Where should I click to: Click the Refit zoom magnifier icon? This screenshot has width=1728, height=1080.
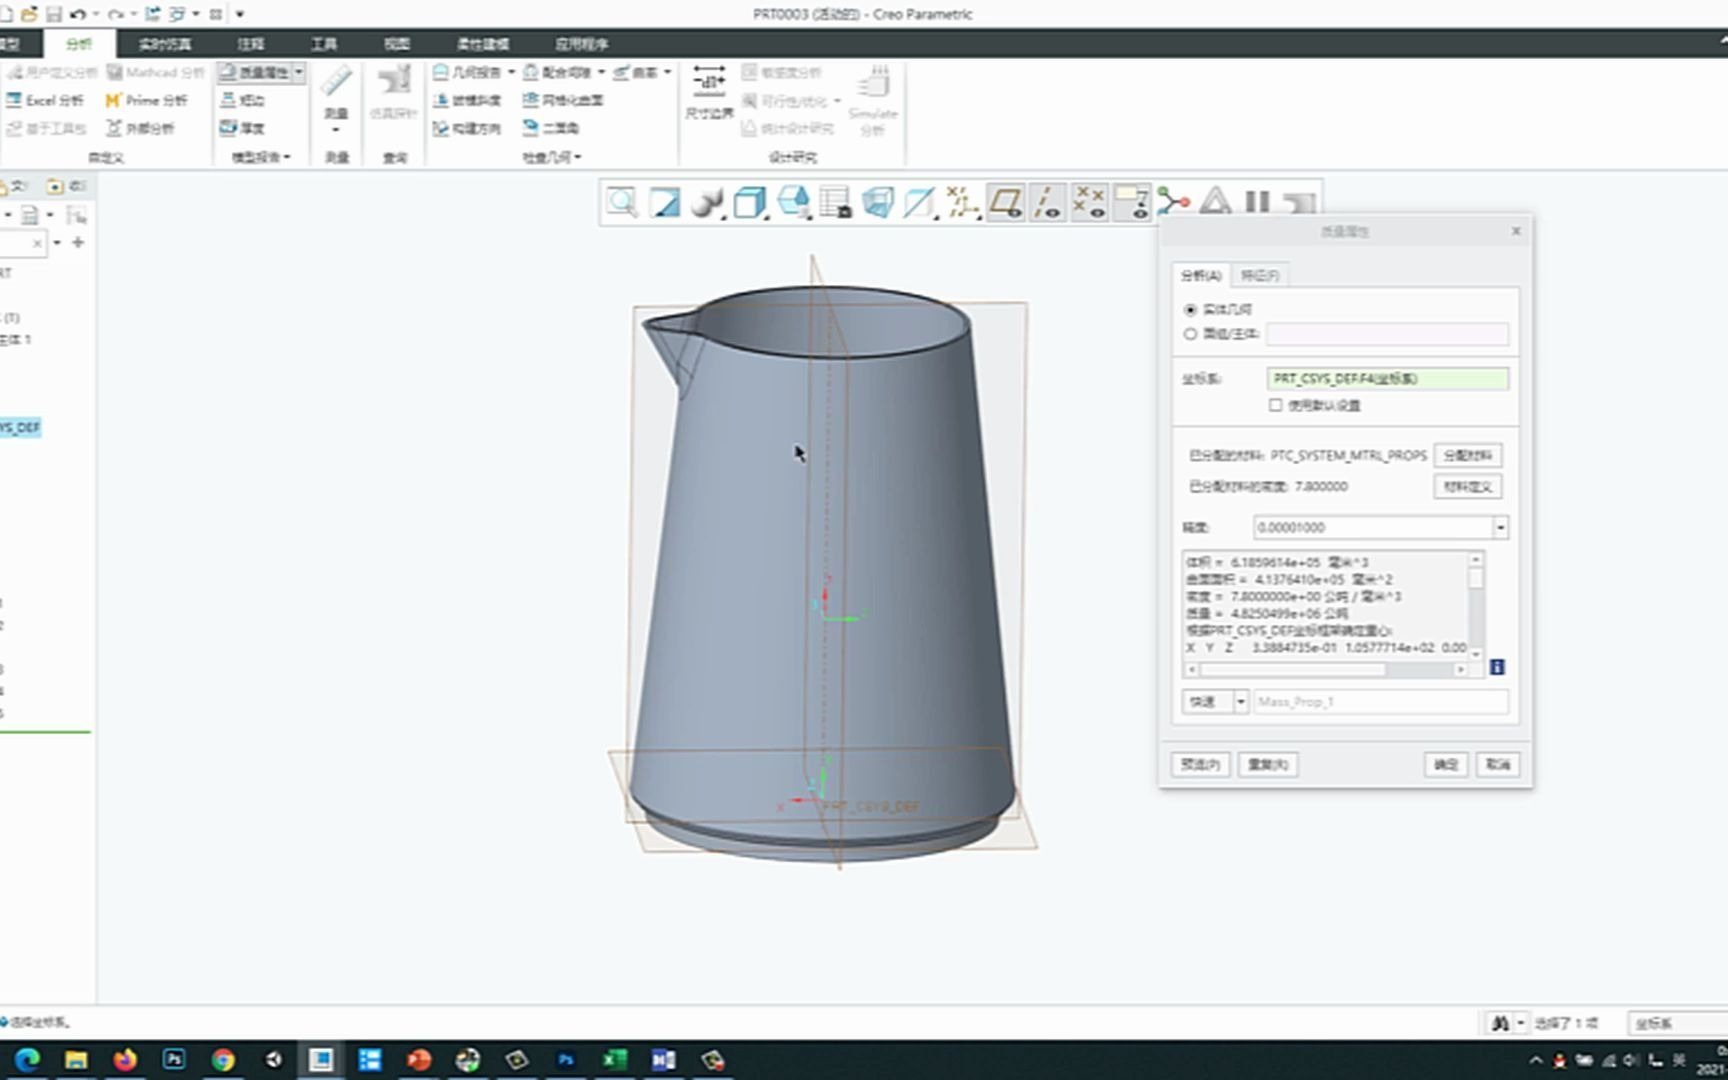[622, 203]
